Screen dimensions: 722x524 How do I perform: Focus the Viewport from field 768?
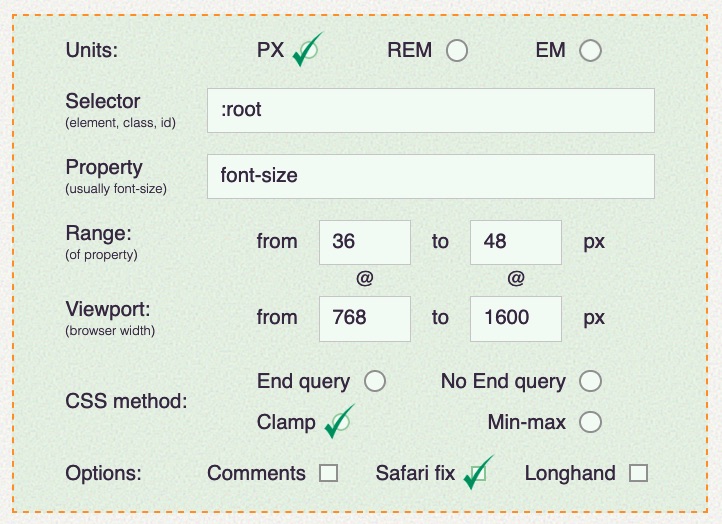click(x=364, y=318)
